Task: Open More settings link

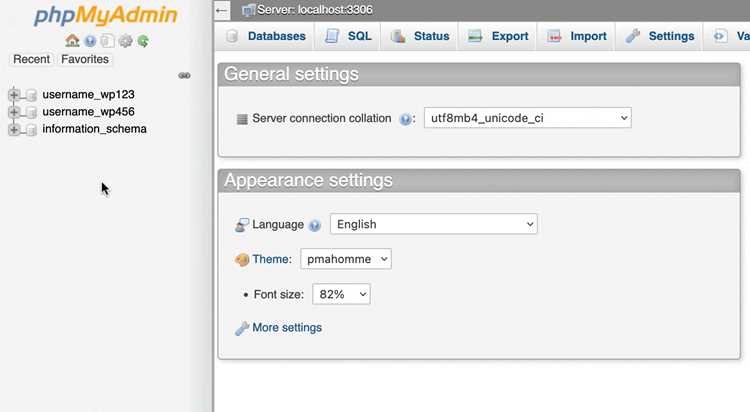Action: pyautogui.click(x=287, y=328)
